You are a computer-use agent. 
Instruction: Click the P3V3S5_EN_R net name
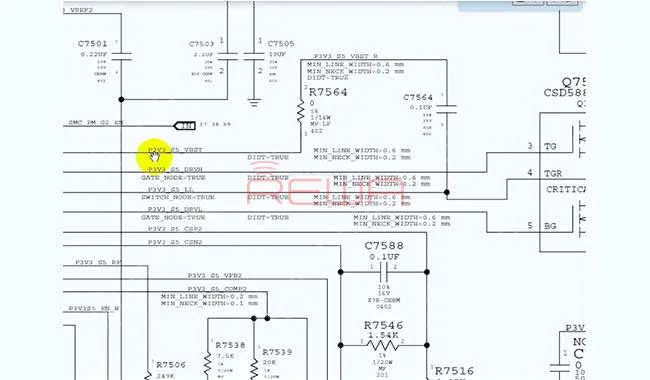[94, 309]
